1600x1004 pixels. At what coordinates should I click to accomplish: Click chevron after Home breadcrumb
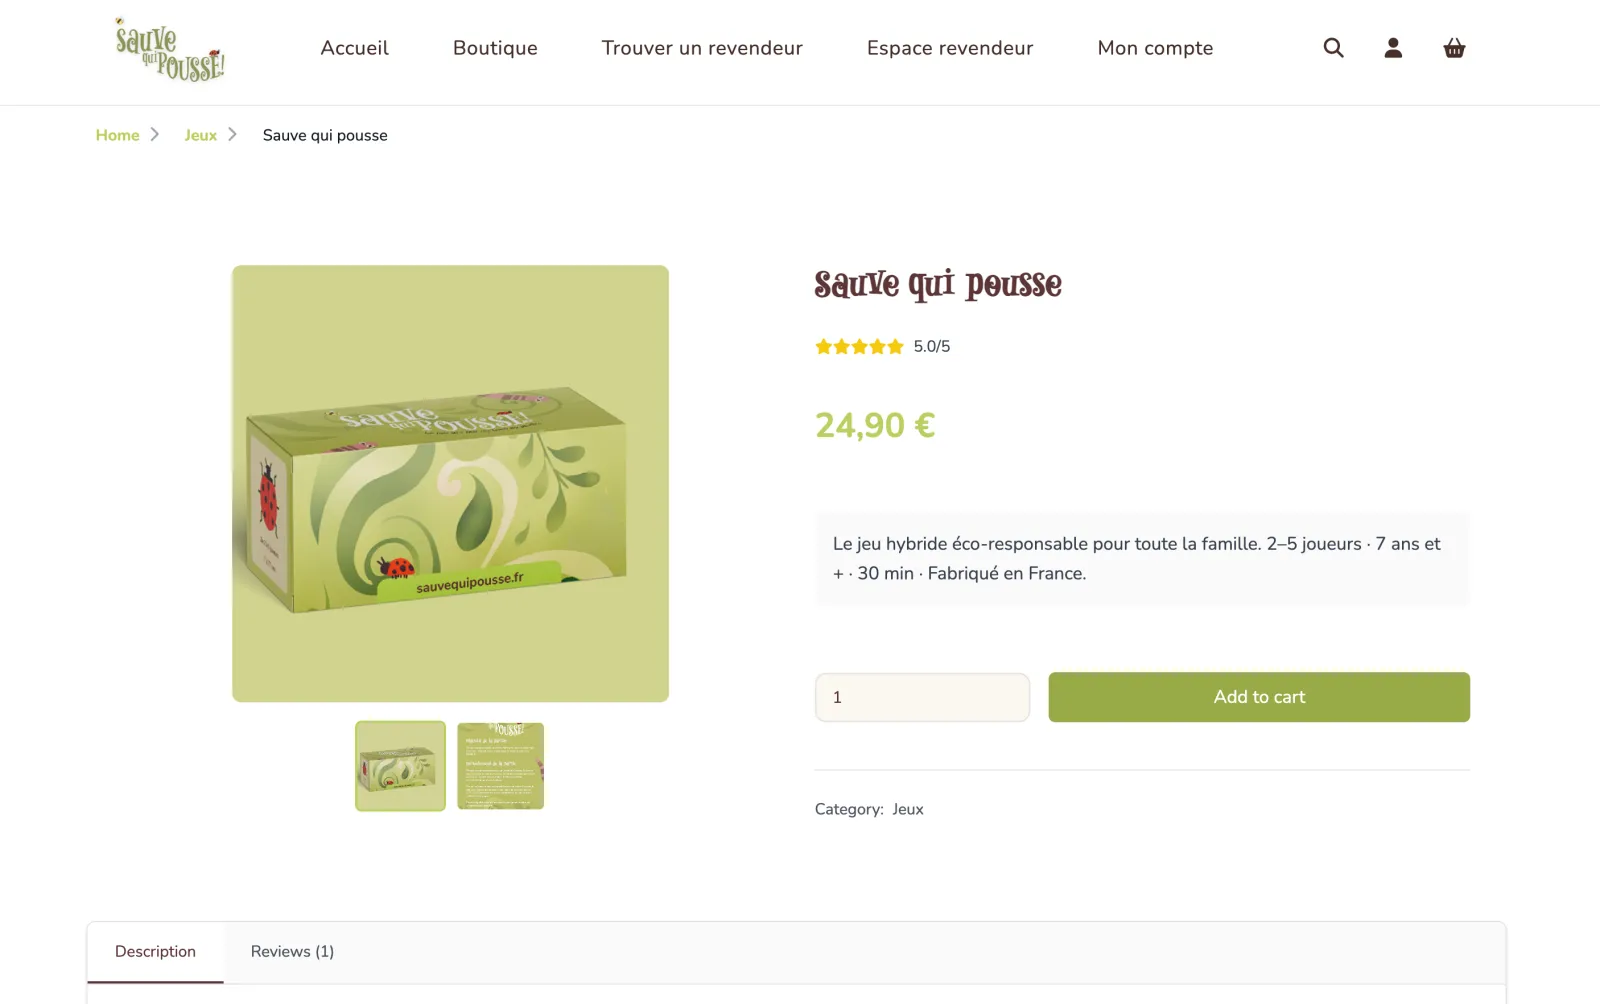(155, 134)
